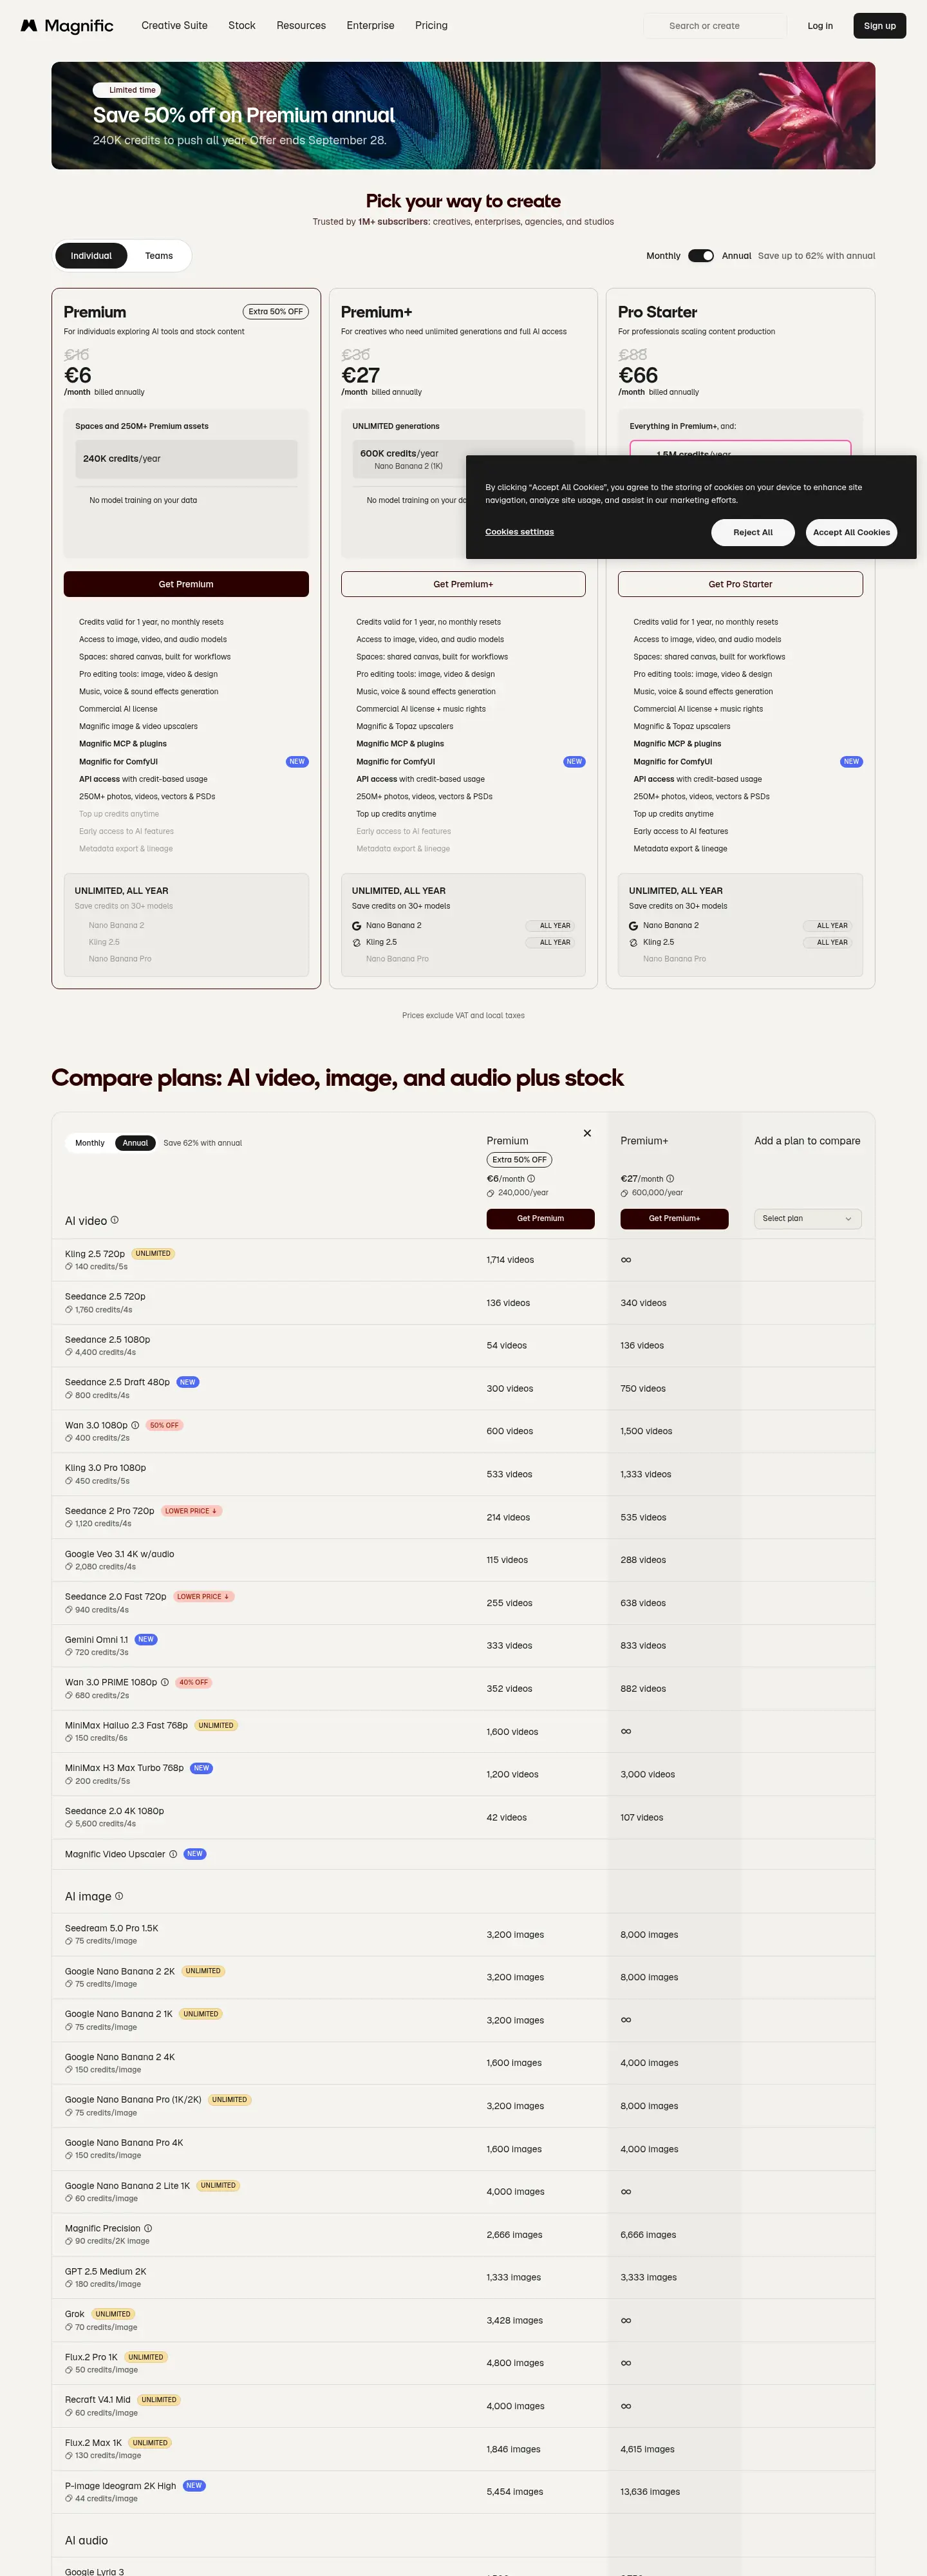Viewport: 927px width, 2576px height.
Task: Click info icon next to AI image heading
Action: [x=119, y=1896]
